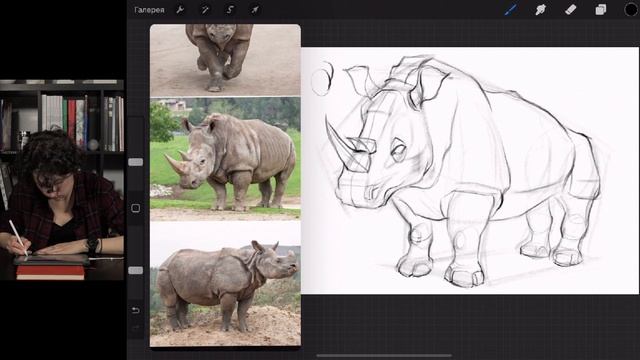The width and height of the screenshot is (640, 360).
Task: Open the Actions wrench menu
Action: pyautogui.click(x=180, y=9)
